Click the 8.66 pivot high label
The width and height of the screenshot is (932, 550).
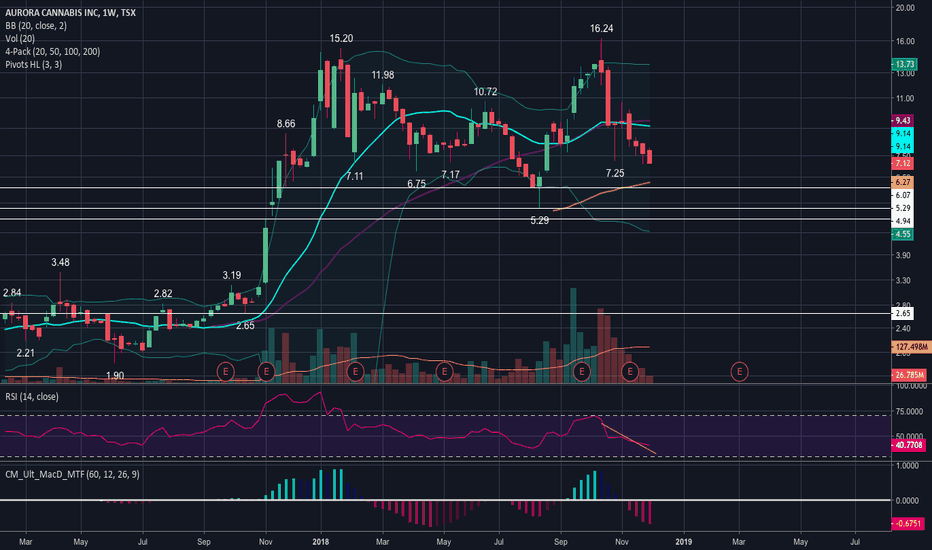click(x=286, y=124)
